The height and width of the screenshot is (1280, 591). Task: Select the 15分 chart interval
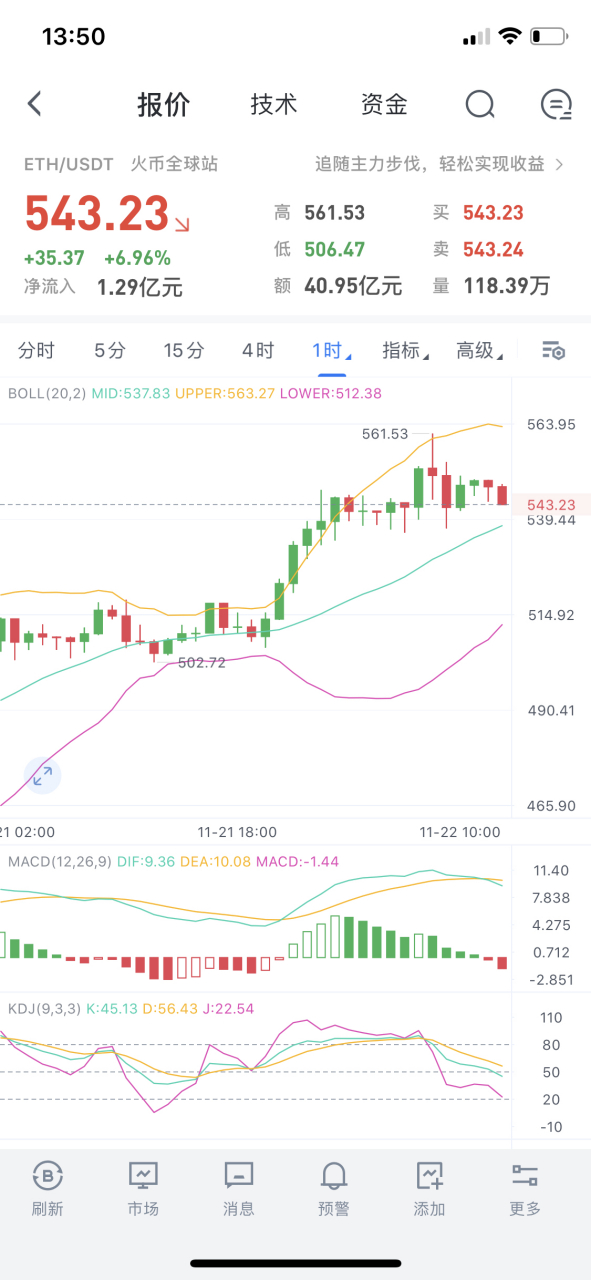point(184,350)
